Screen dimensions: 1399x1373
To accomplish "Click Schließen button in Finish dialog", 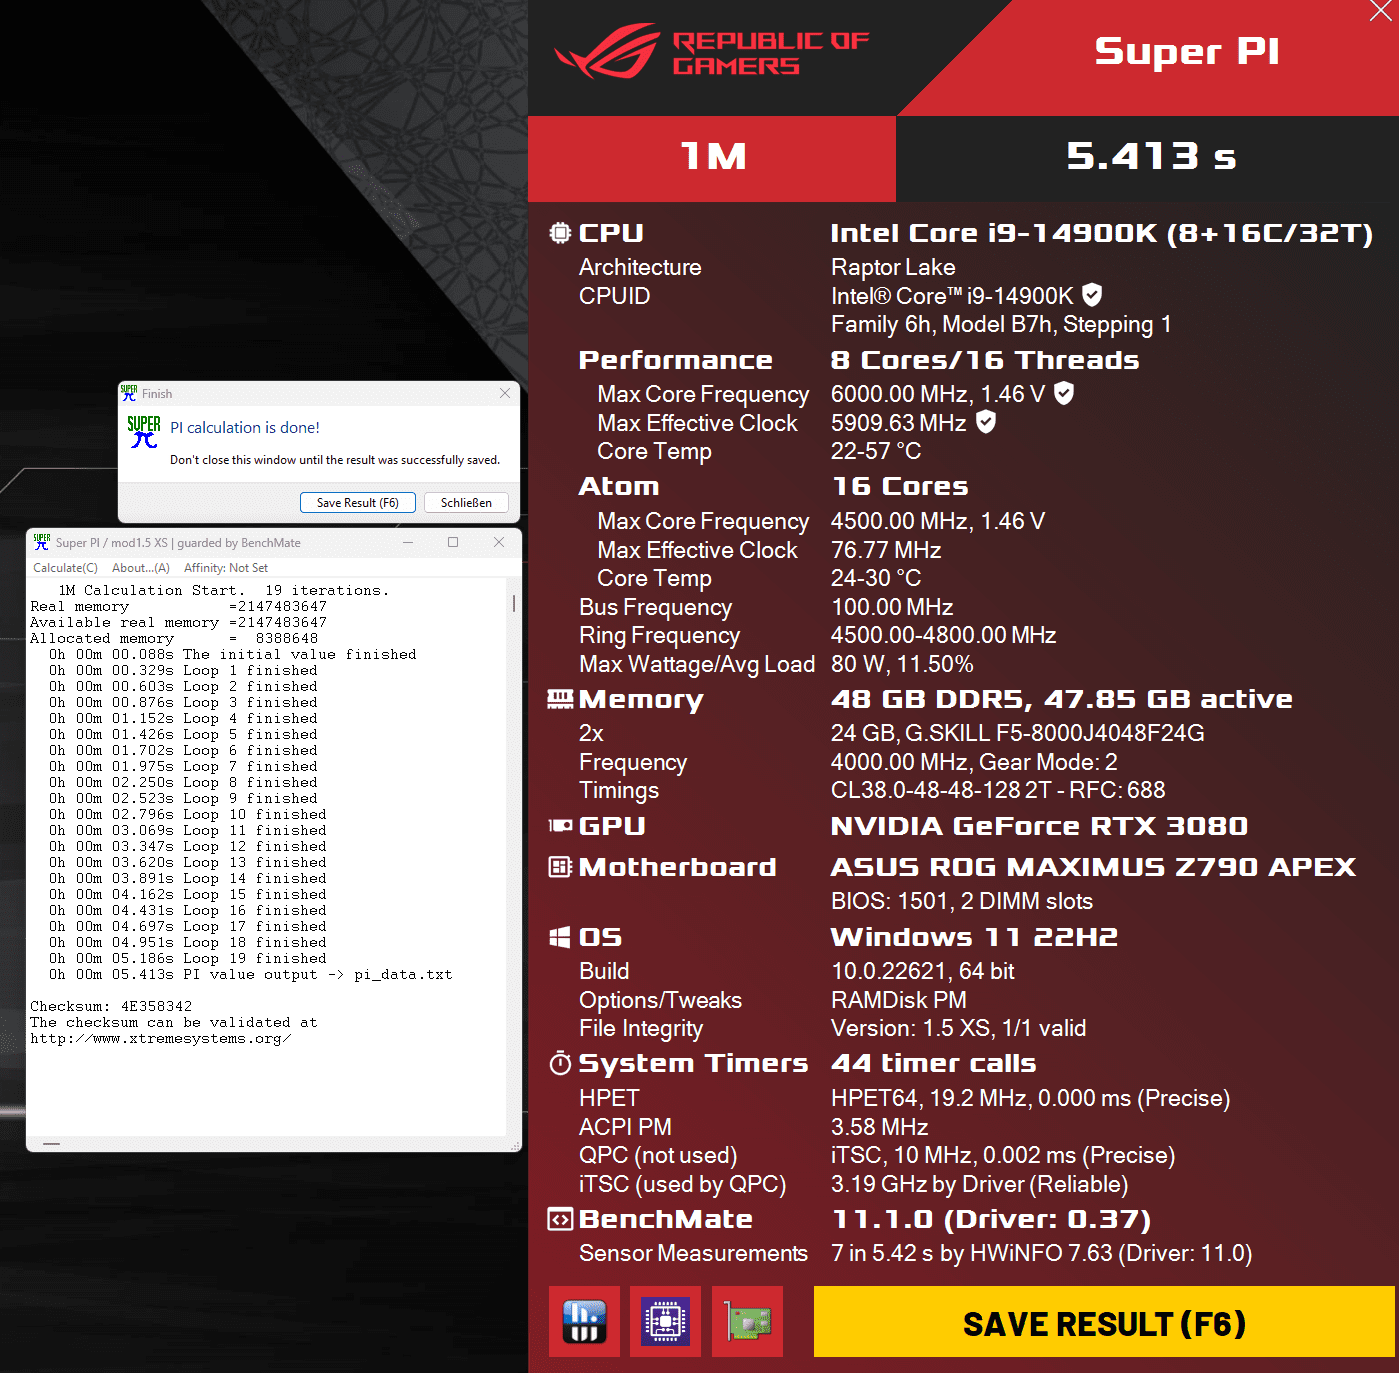I will [x=466, y=503].
